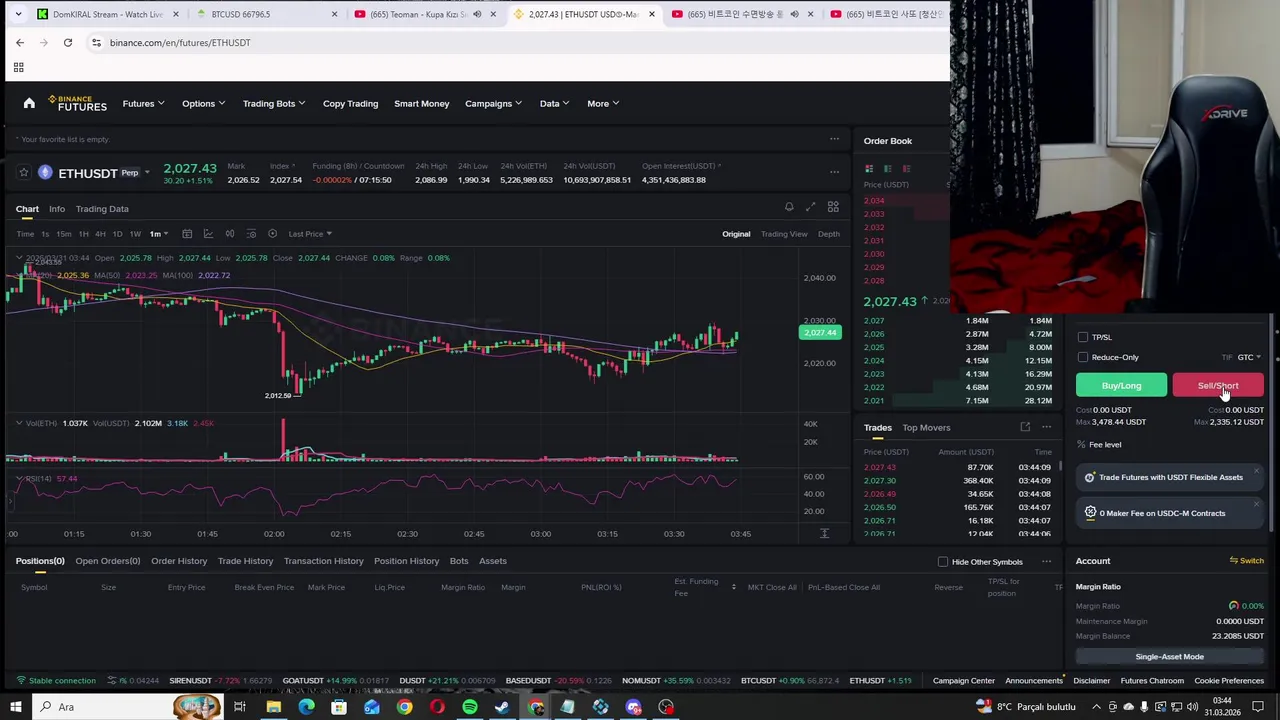Click Single-Asset Mode button
1280x720 pixels.
click(1169, 657)
